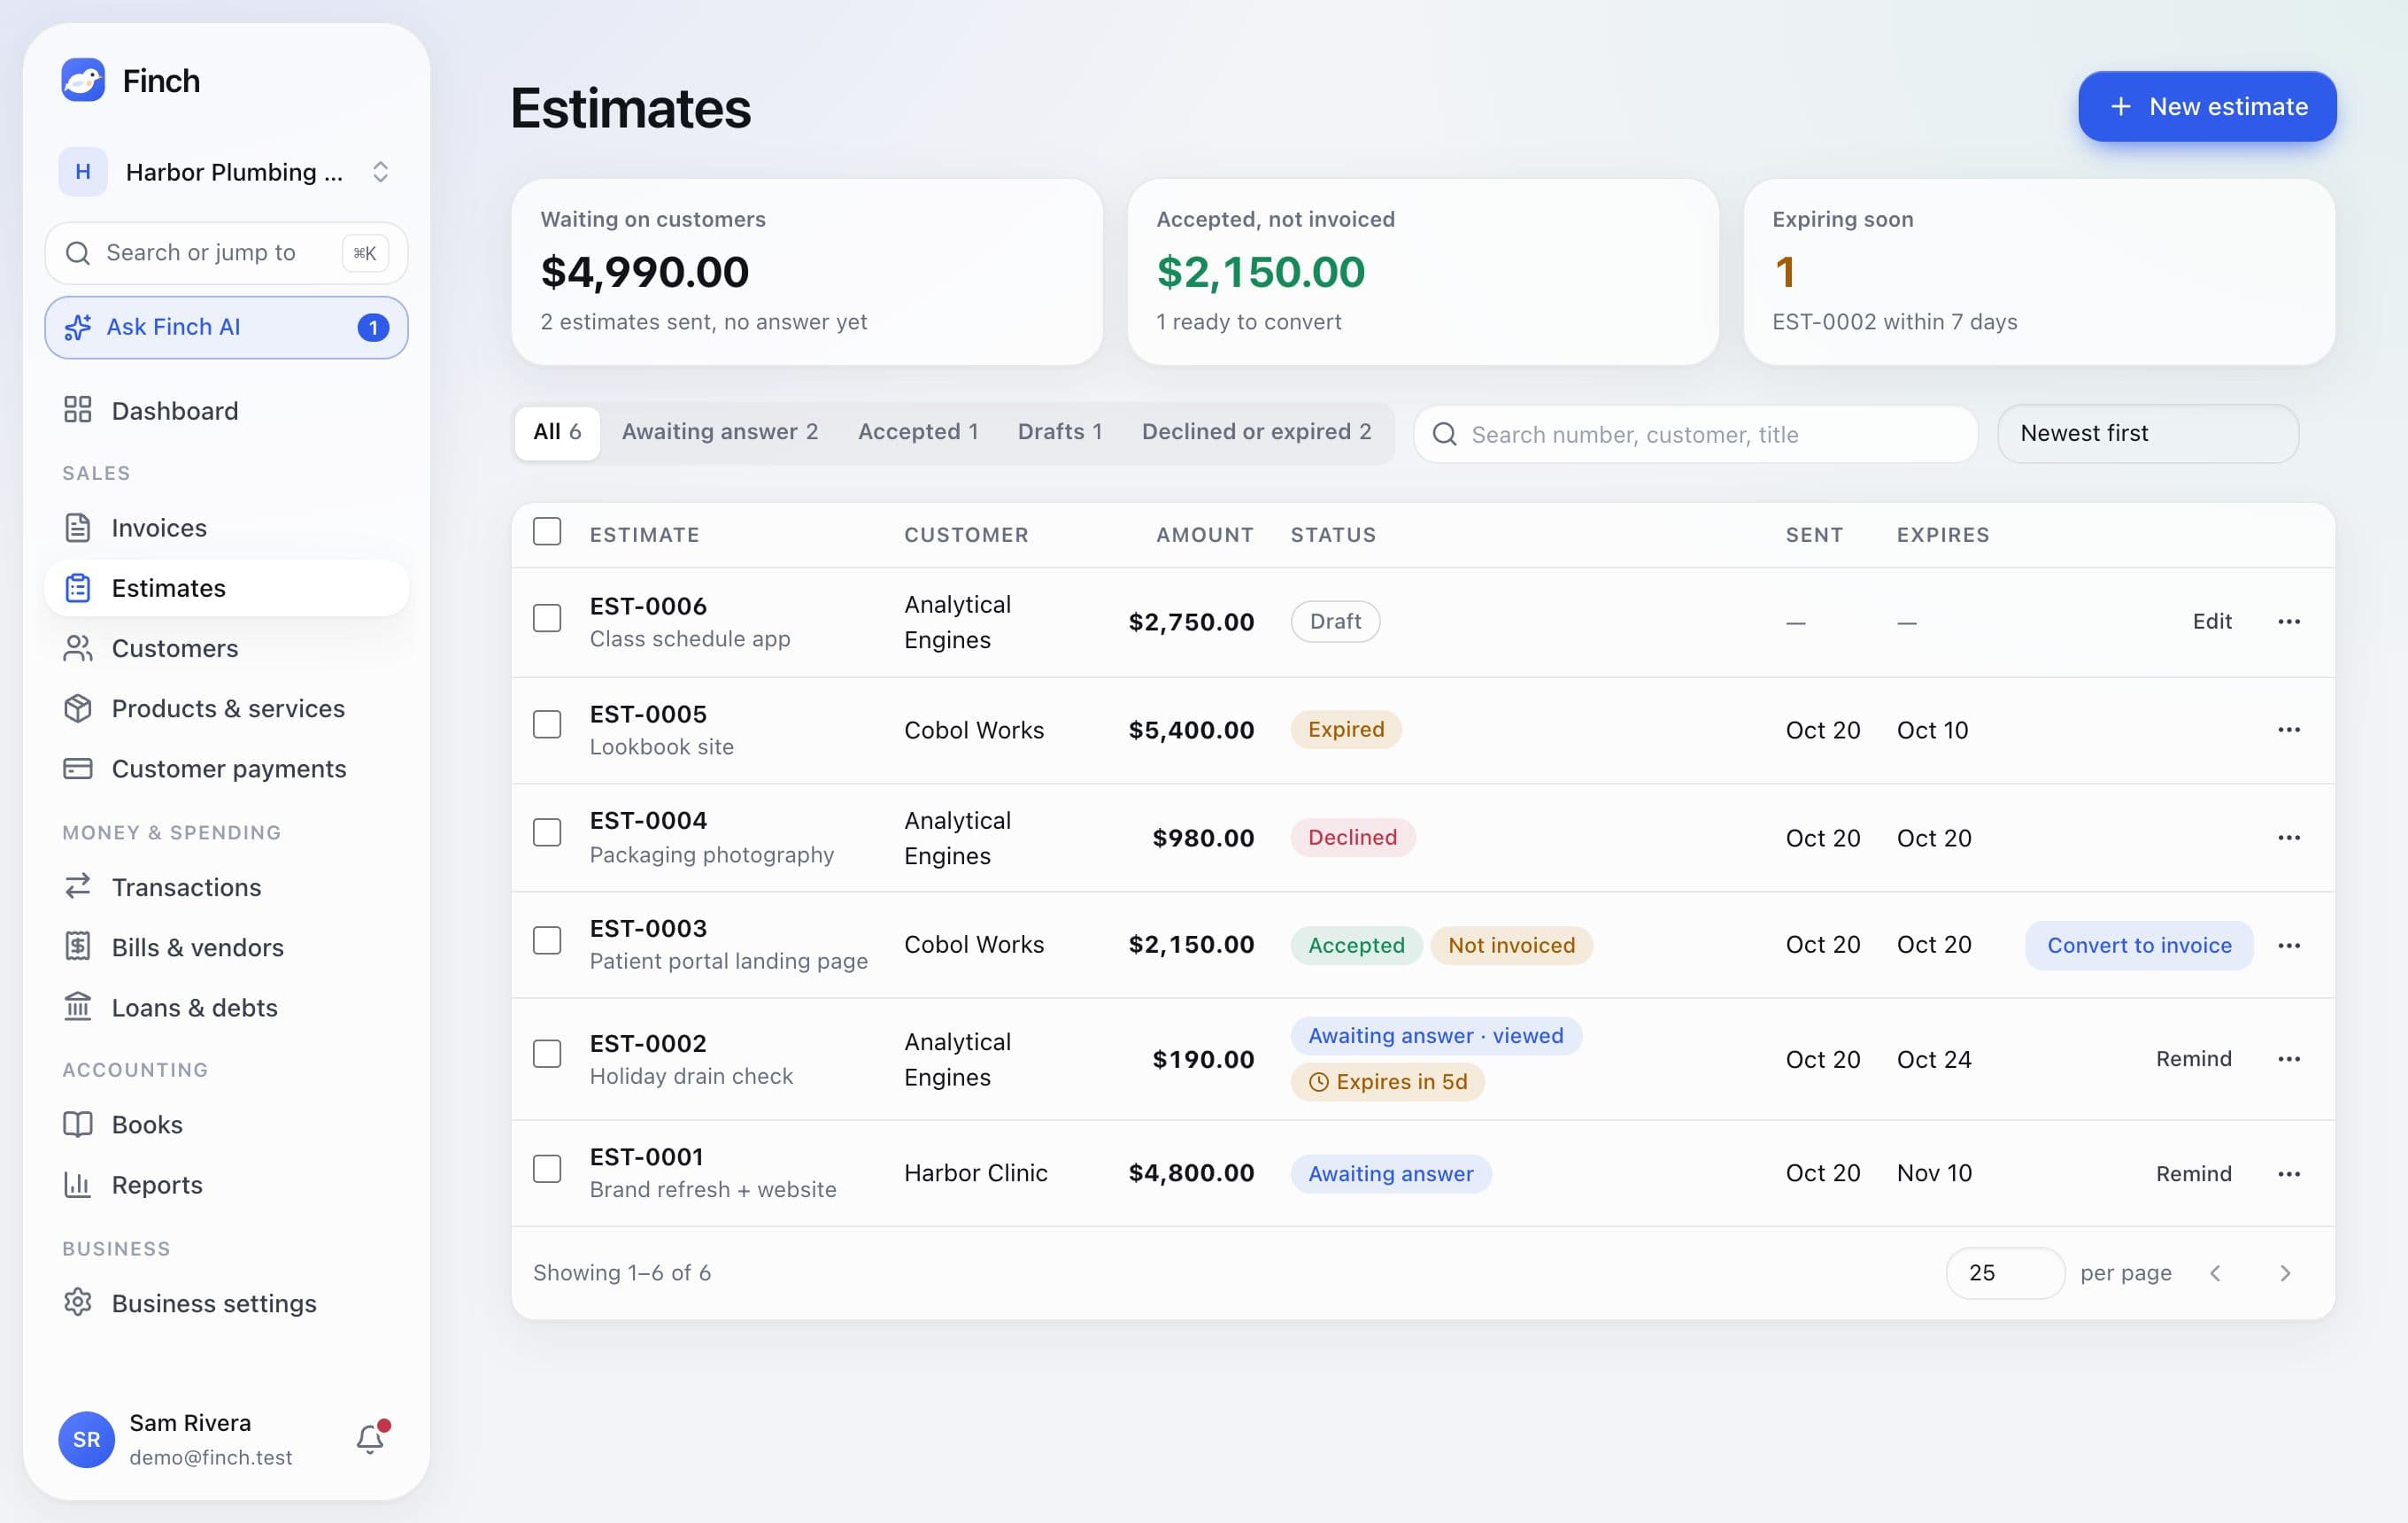Check the EST-0003 row checkbox
The width and height of the screenshot is (2408, 1523).
[547, 940]
